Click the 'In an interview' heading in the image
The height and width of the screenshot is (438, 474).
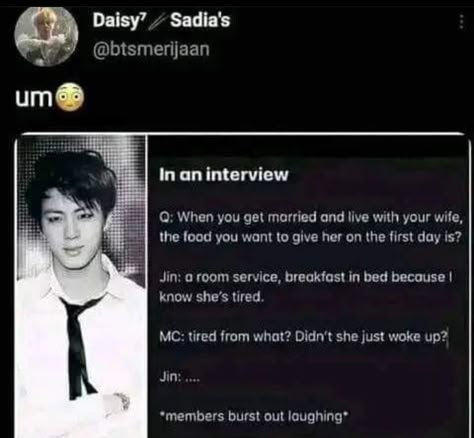223,175
